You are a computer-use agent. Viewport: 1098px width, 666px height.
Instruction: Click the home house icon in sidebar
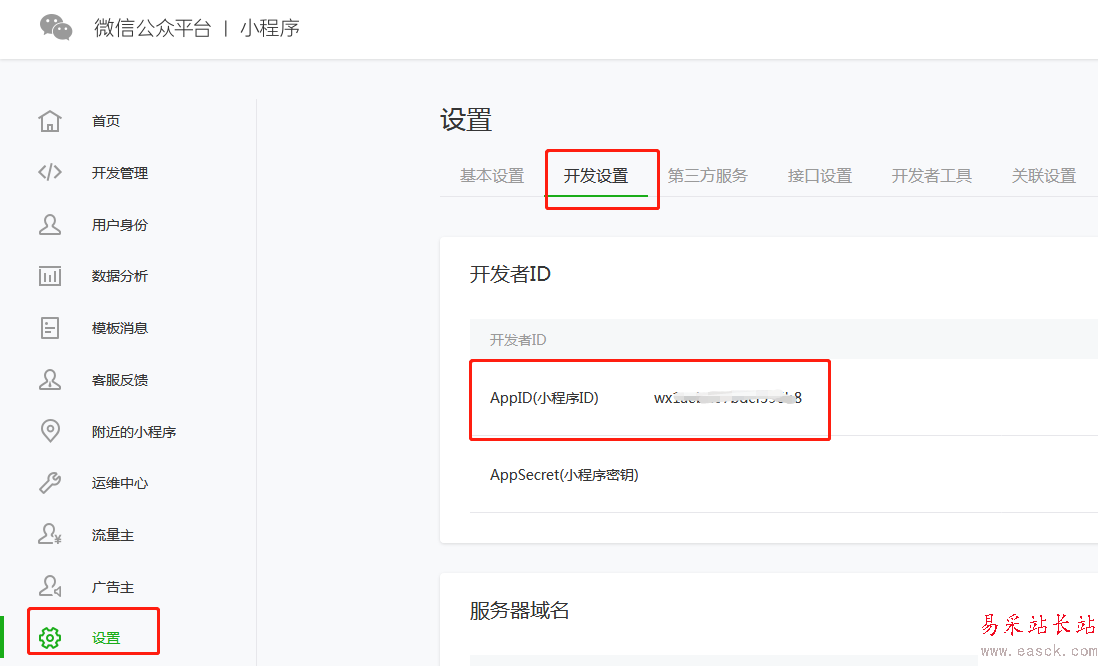point(50,120)
